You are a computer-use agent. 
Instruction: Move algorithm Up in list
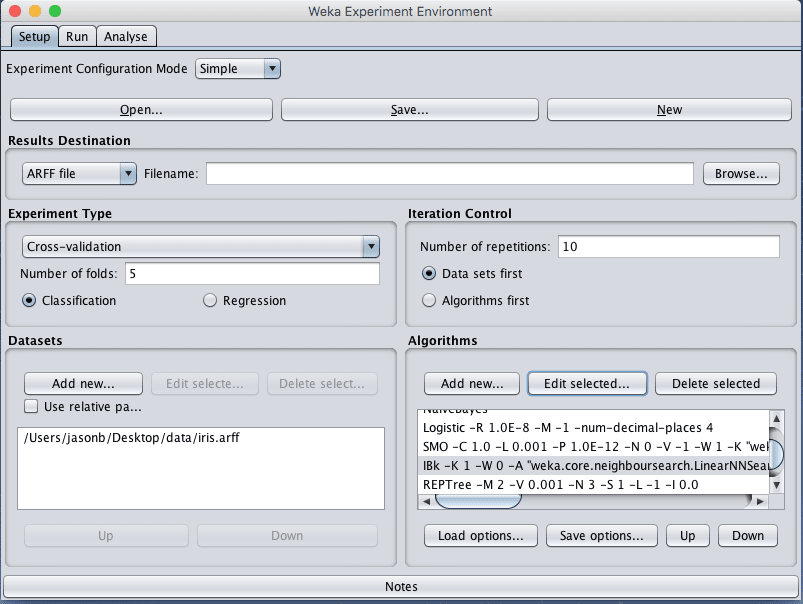tap(688, 536)
